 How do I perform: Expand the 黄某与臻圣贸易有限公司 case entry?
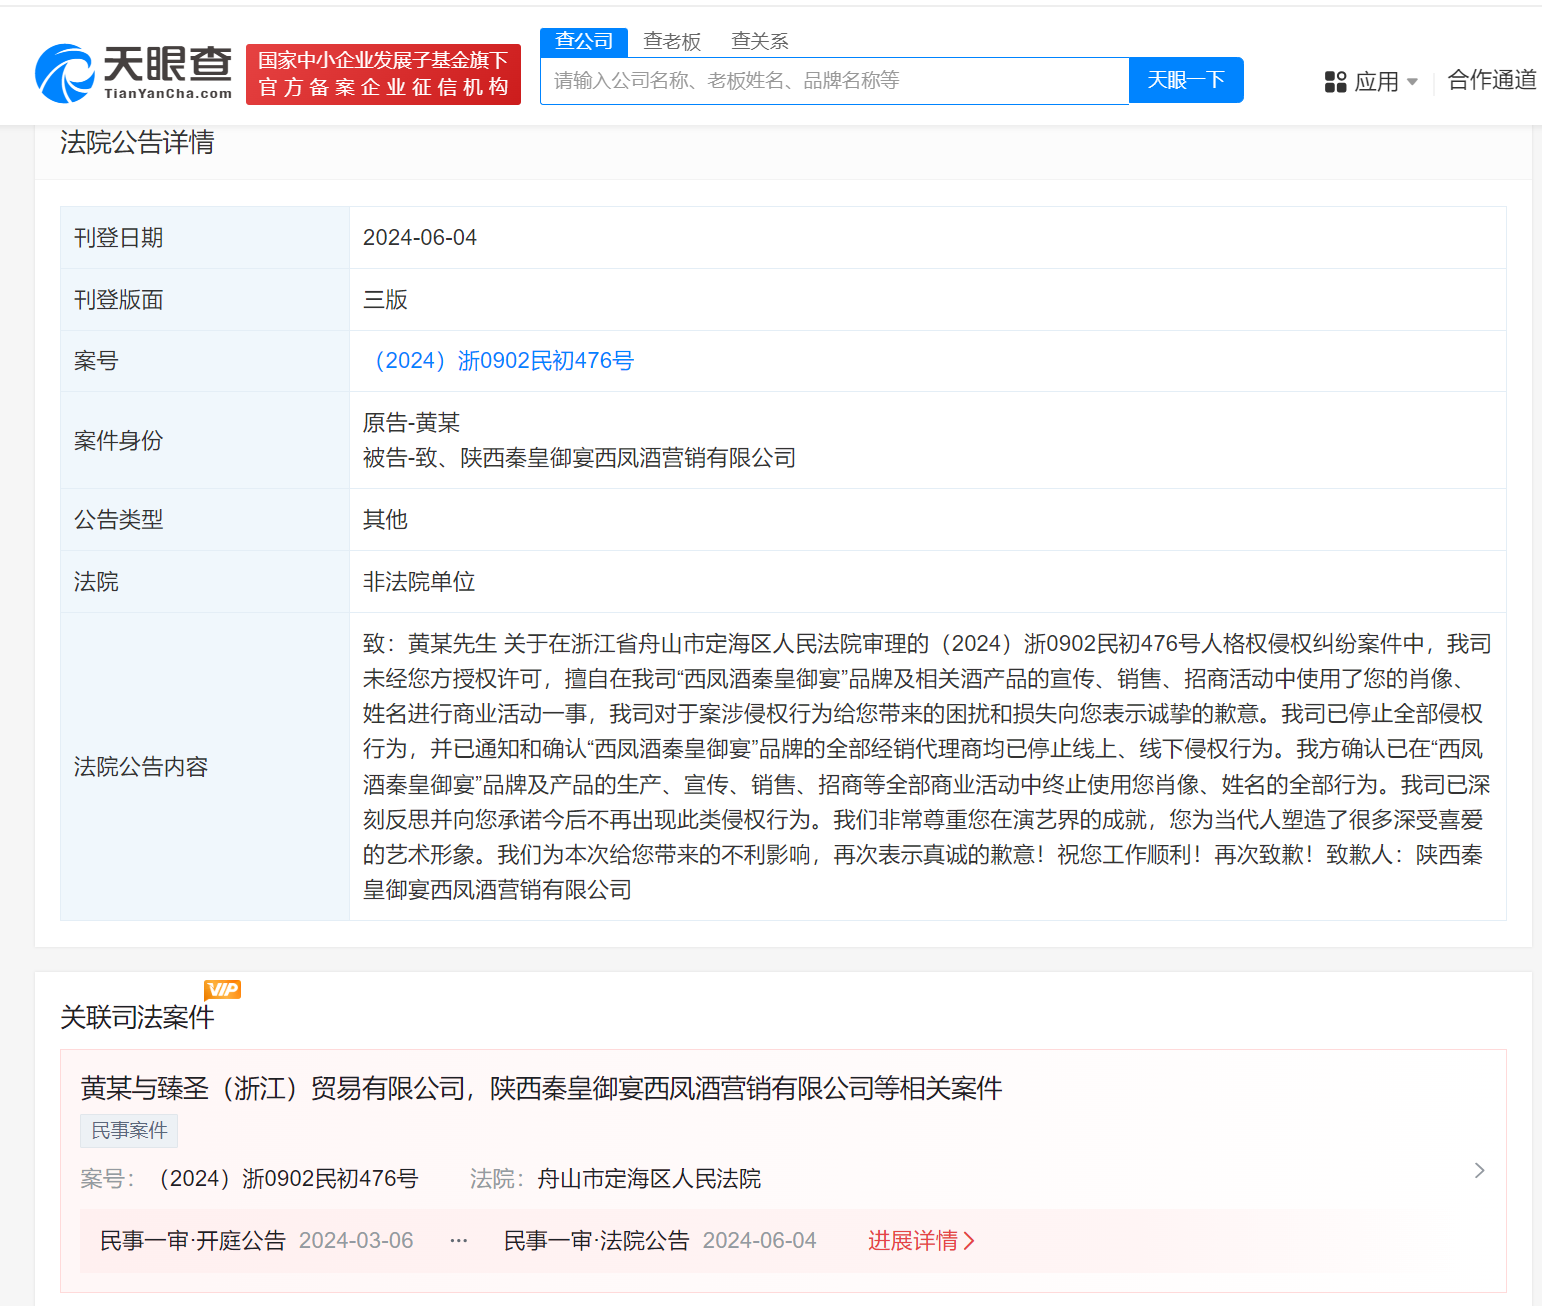[540, 1088]
